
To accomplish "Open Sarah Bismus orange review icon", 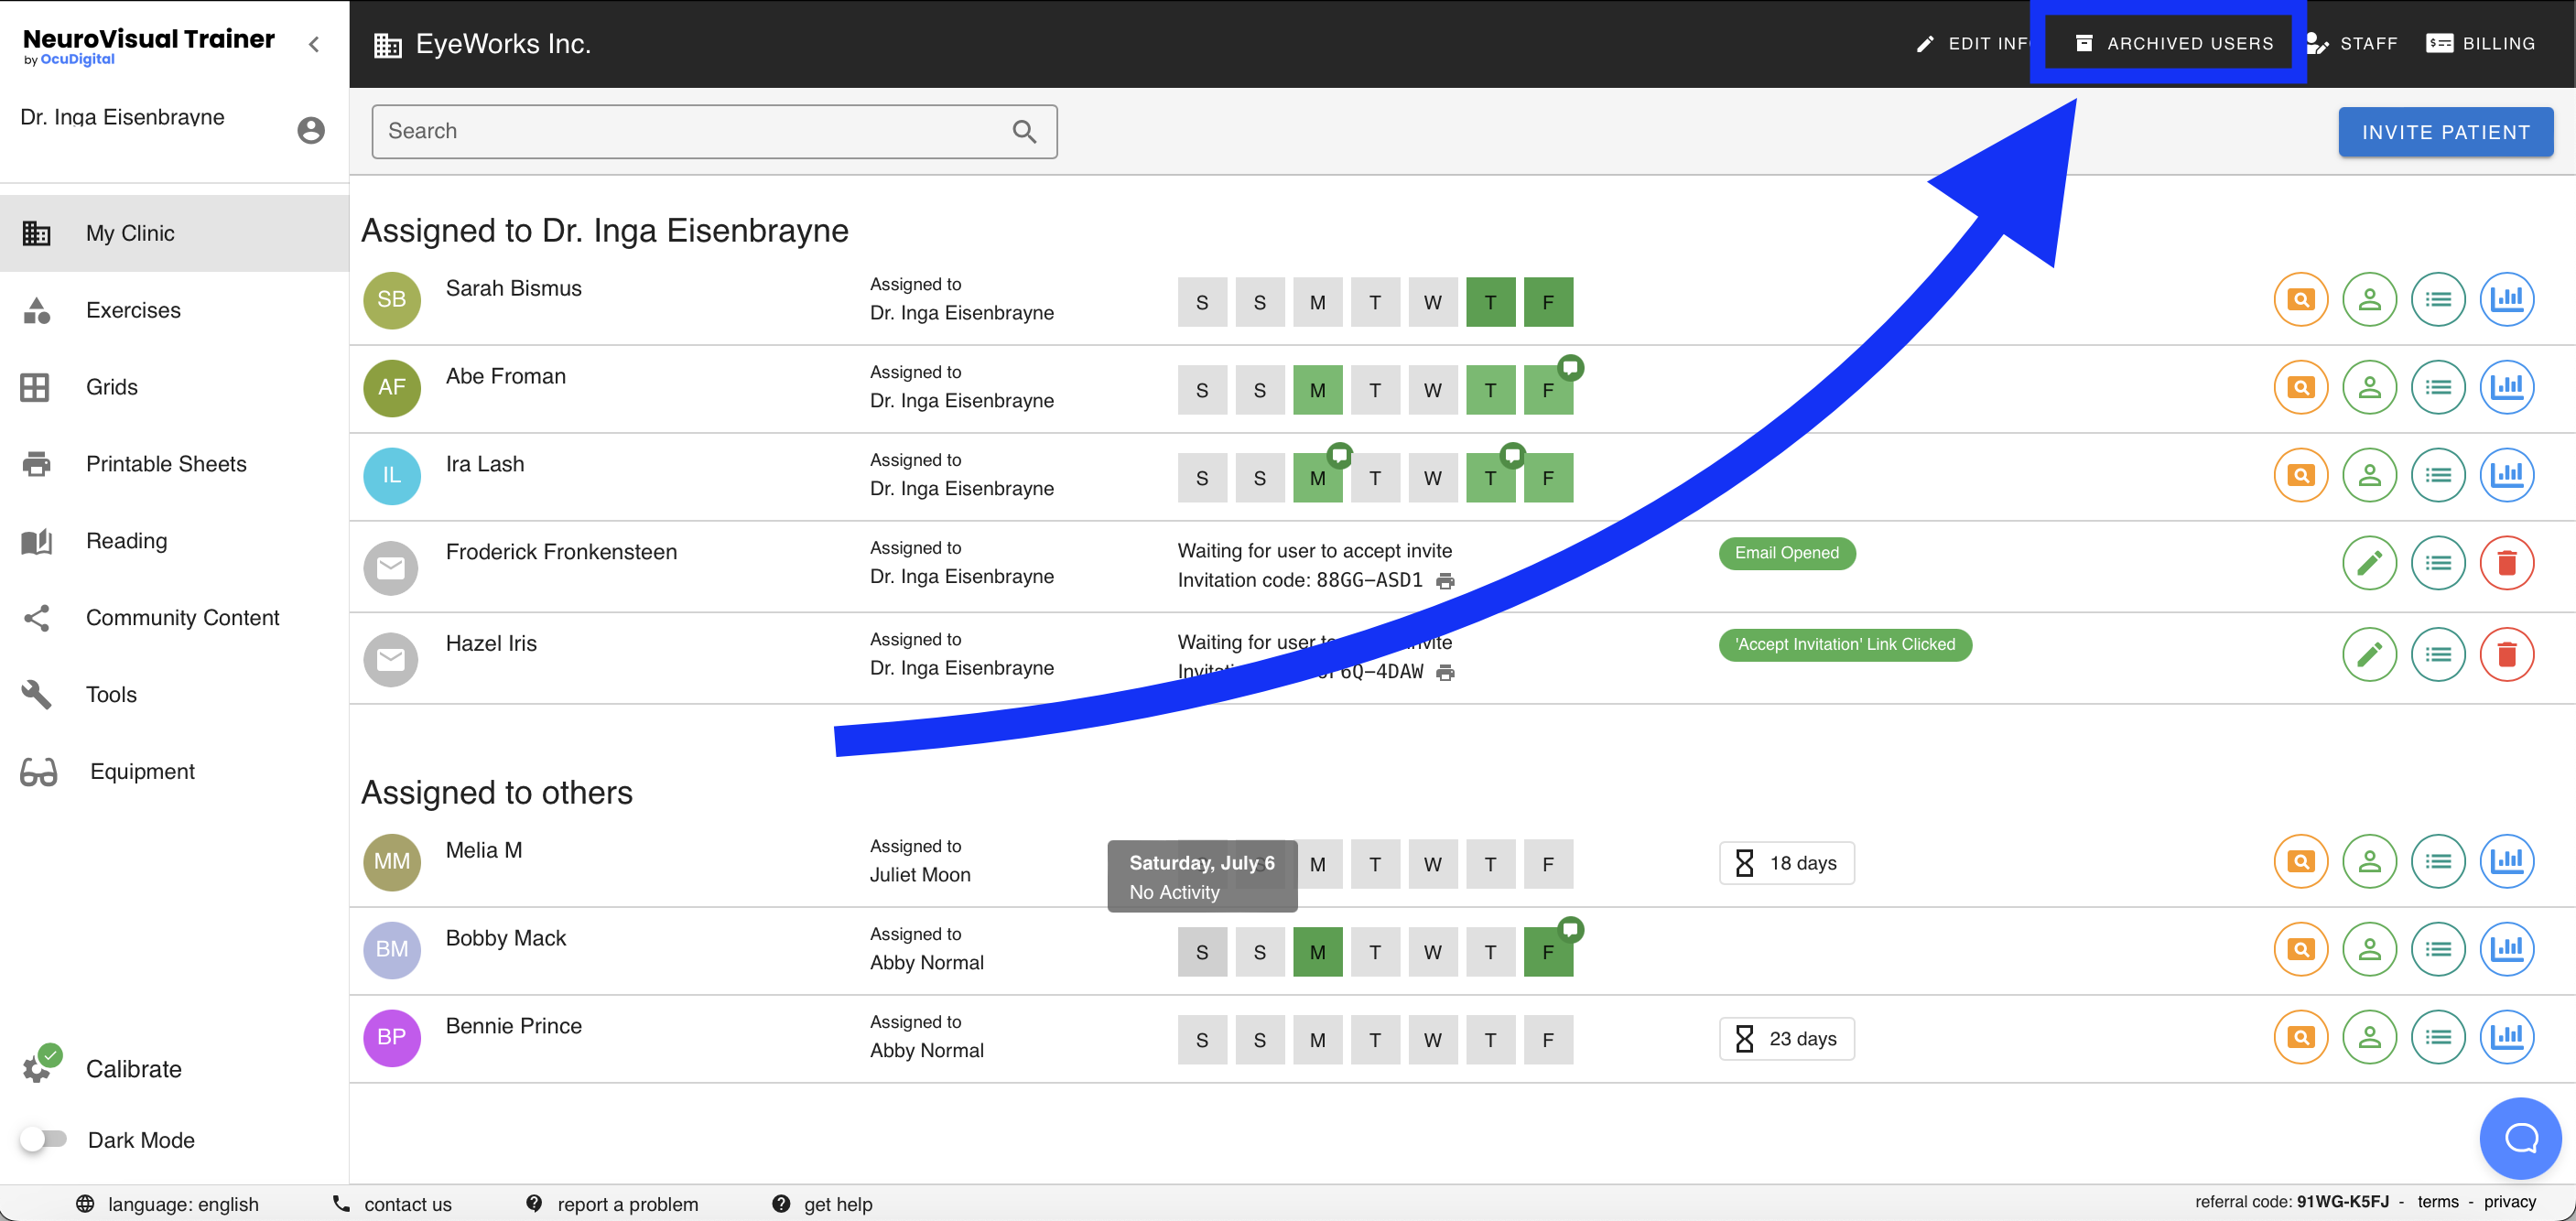I will click(x=2300, y=299).
